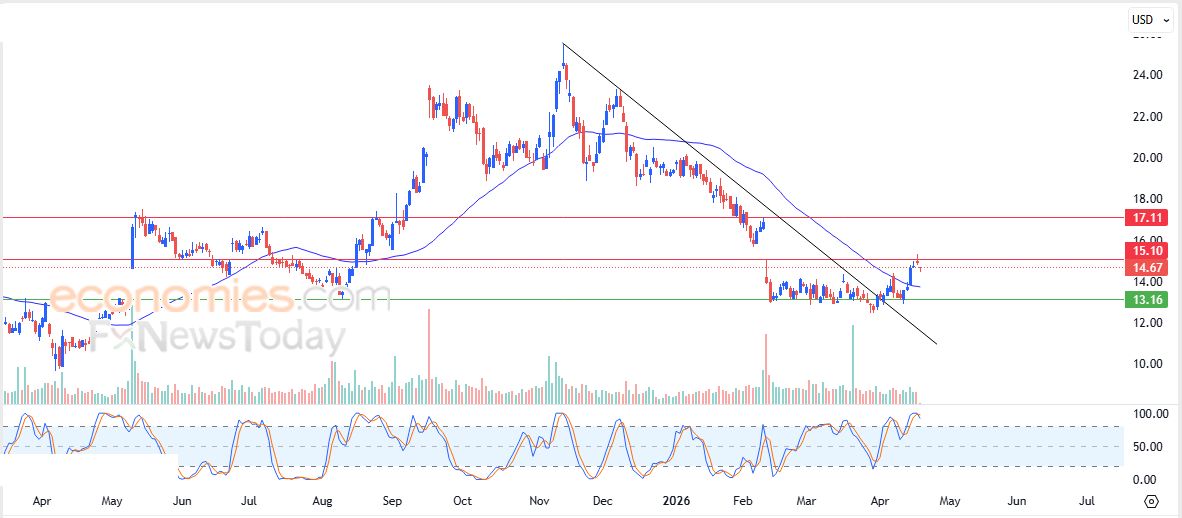Click the red 17.11 price label
This screenshot has width=1182, height=518.
[x=1142, y=217]
